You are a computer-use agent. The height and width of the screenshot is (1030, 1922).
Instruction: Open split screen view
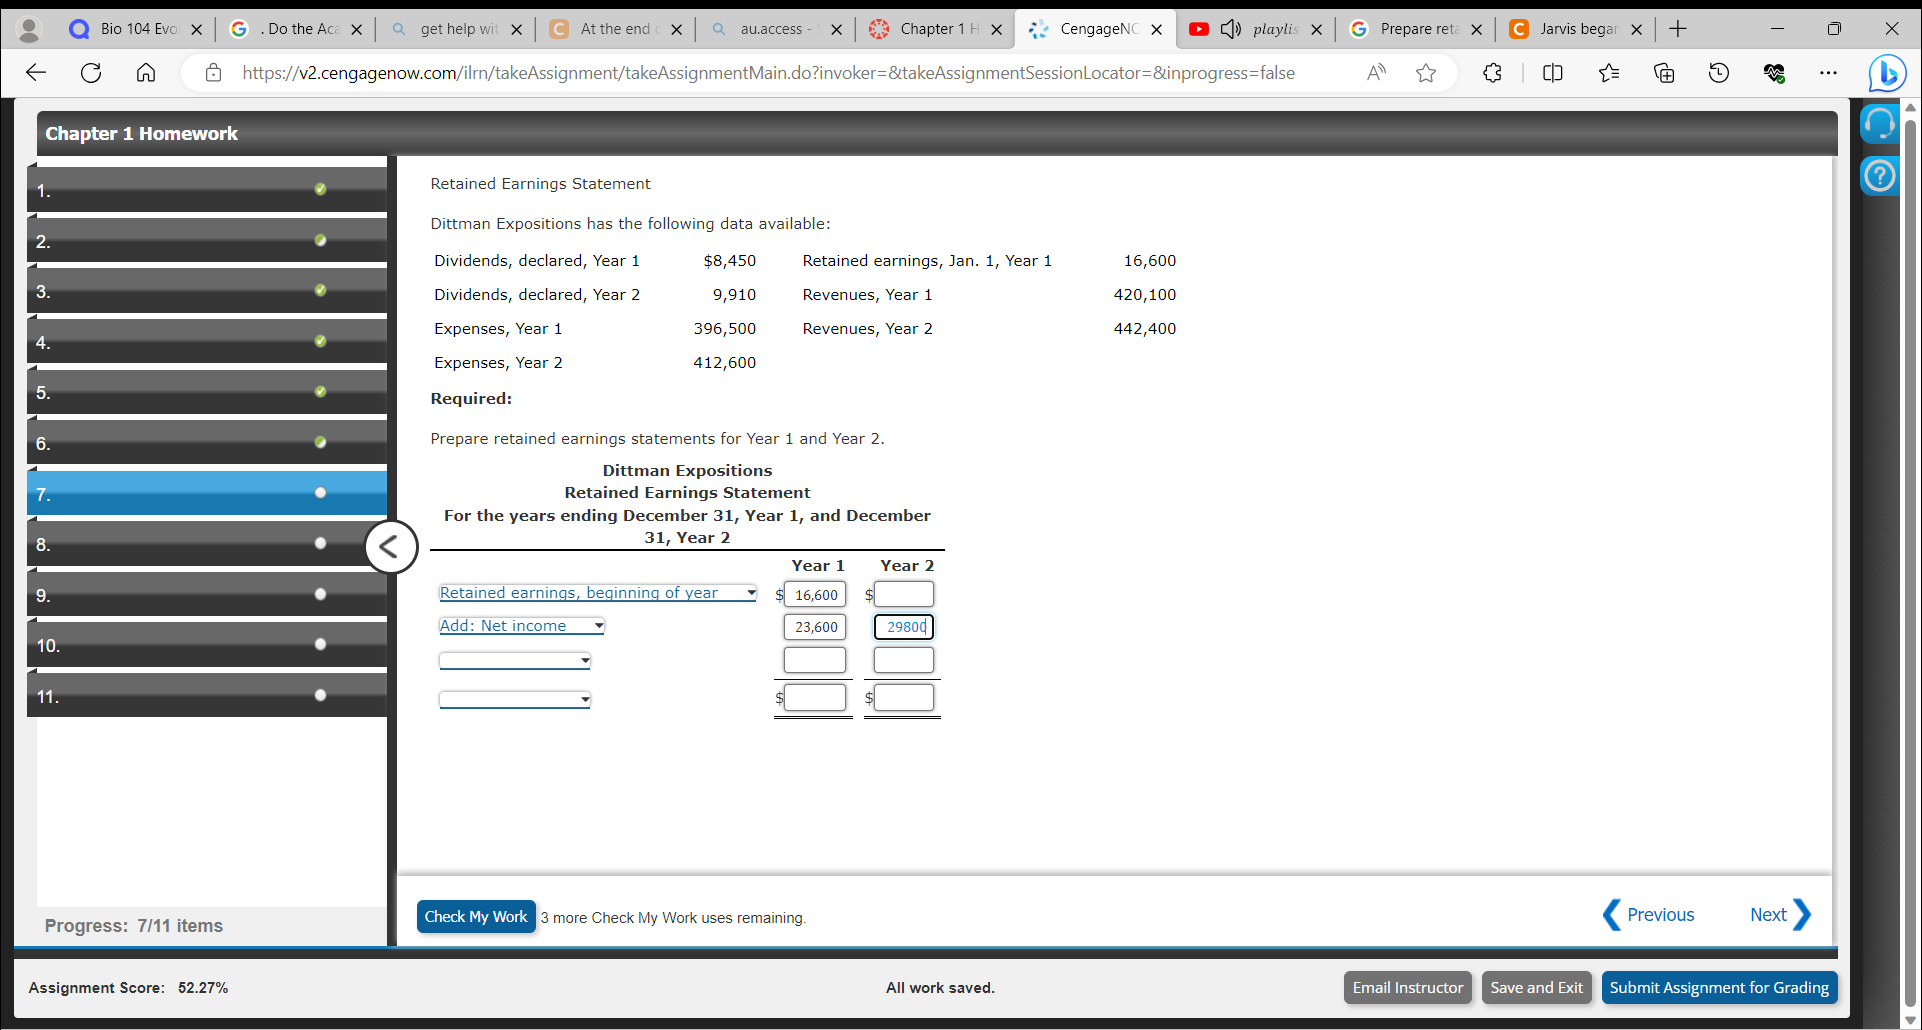point(1553,72)
